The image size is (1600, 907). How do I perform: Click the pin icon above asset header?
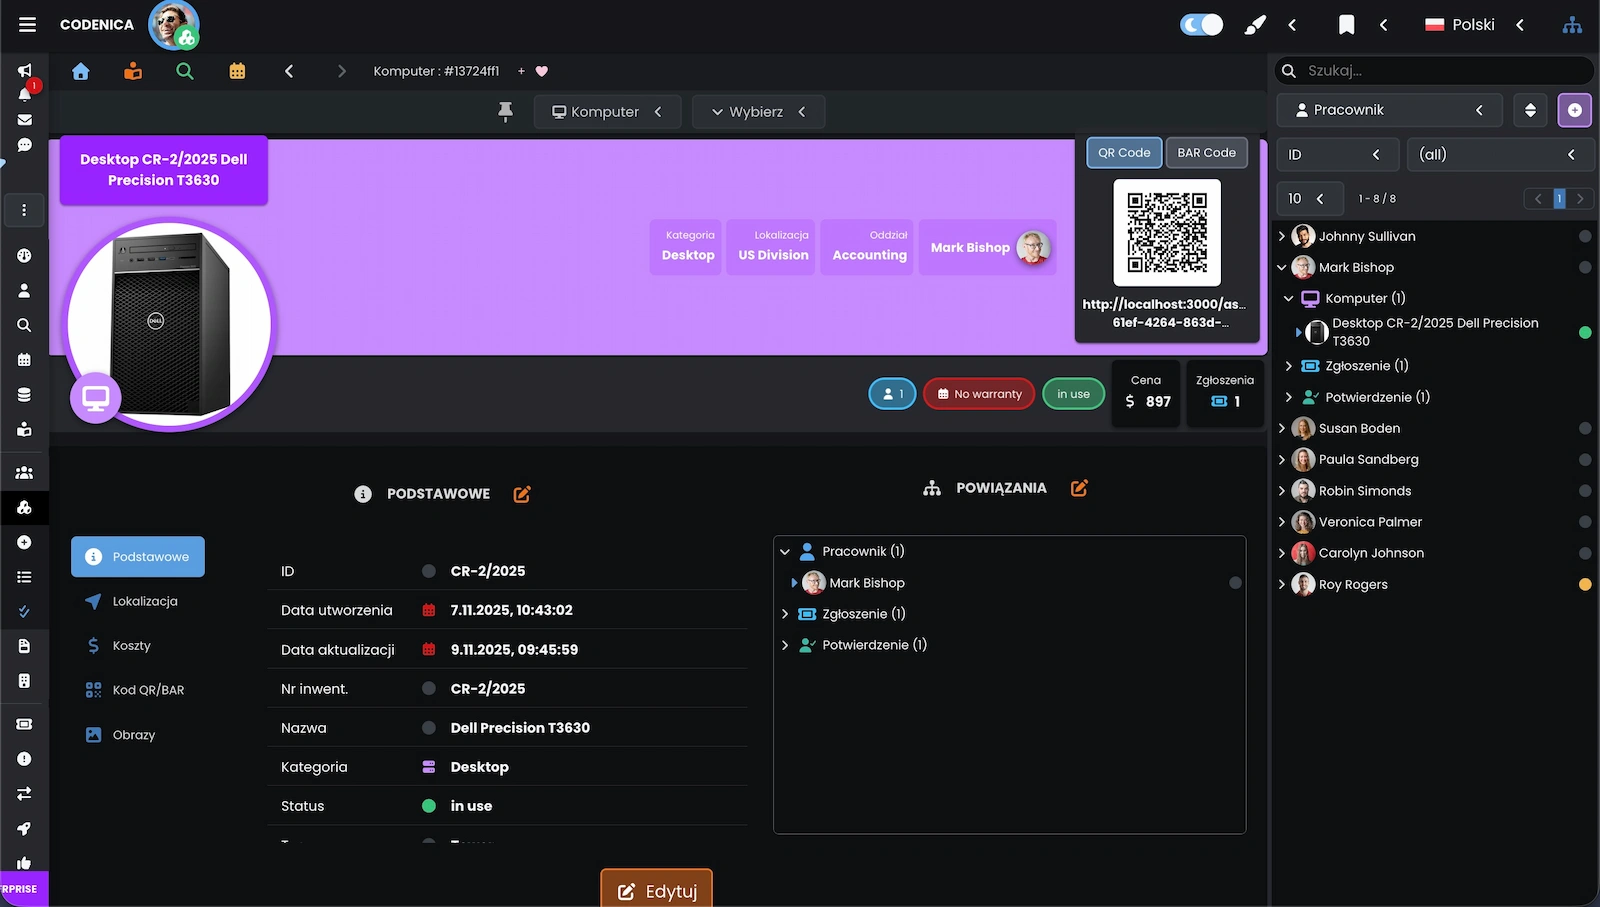pos(505,112)
